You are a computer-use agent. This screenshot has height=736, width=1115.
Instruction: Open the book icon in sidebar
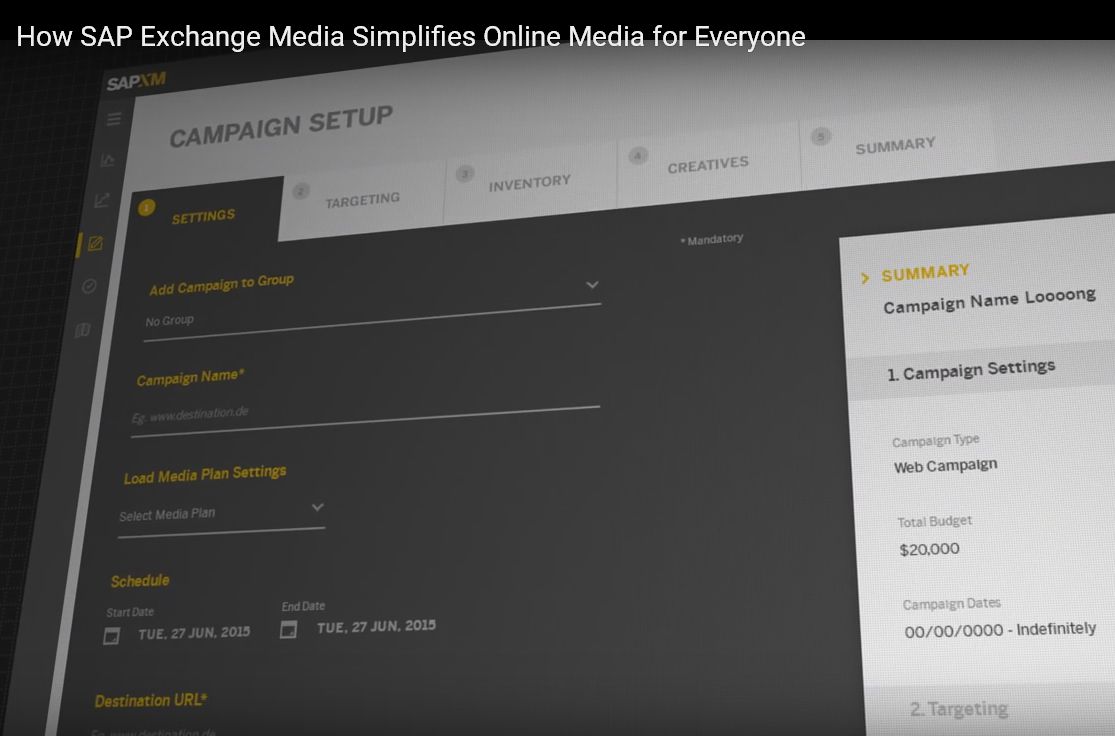[82, 330]
